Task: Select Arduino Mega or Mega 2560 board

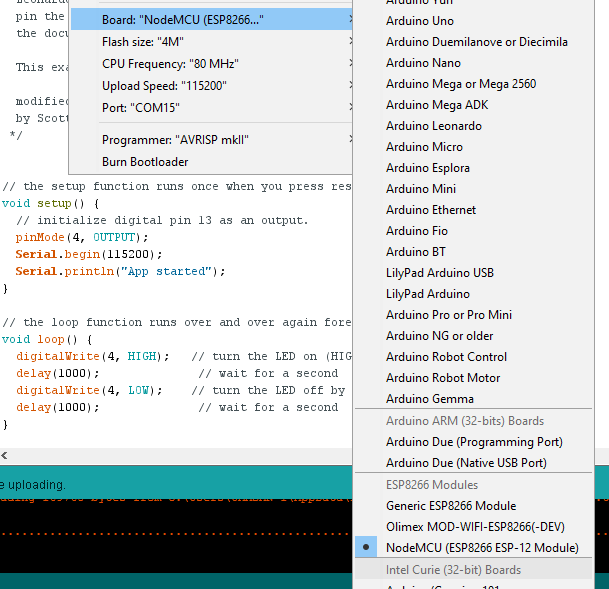Action: coord(474,83)
